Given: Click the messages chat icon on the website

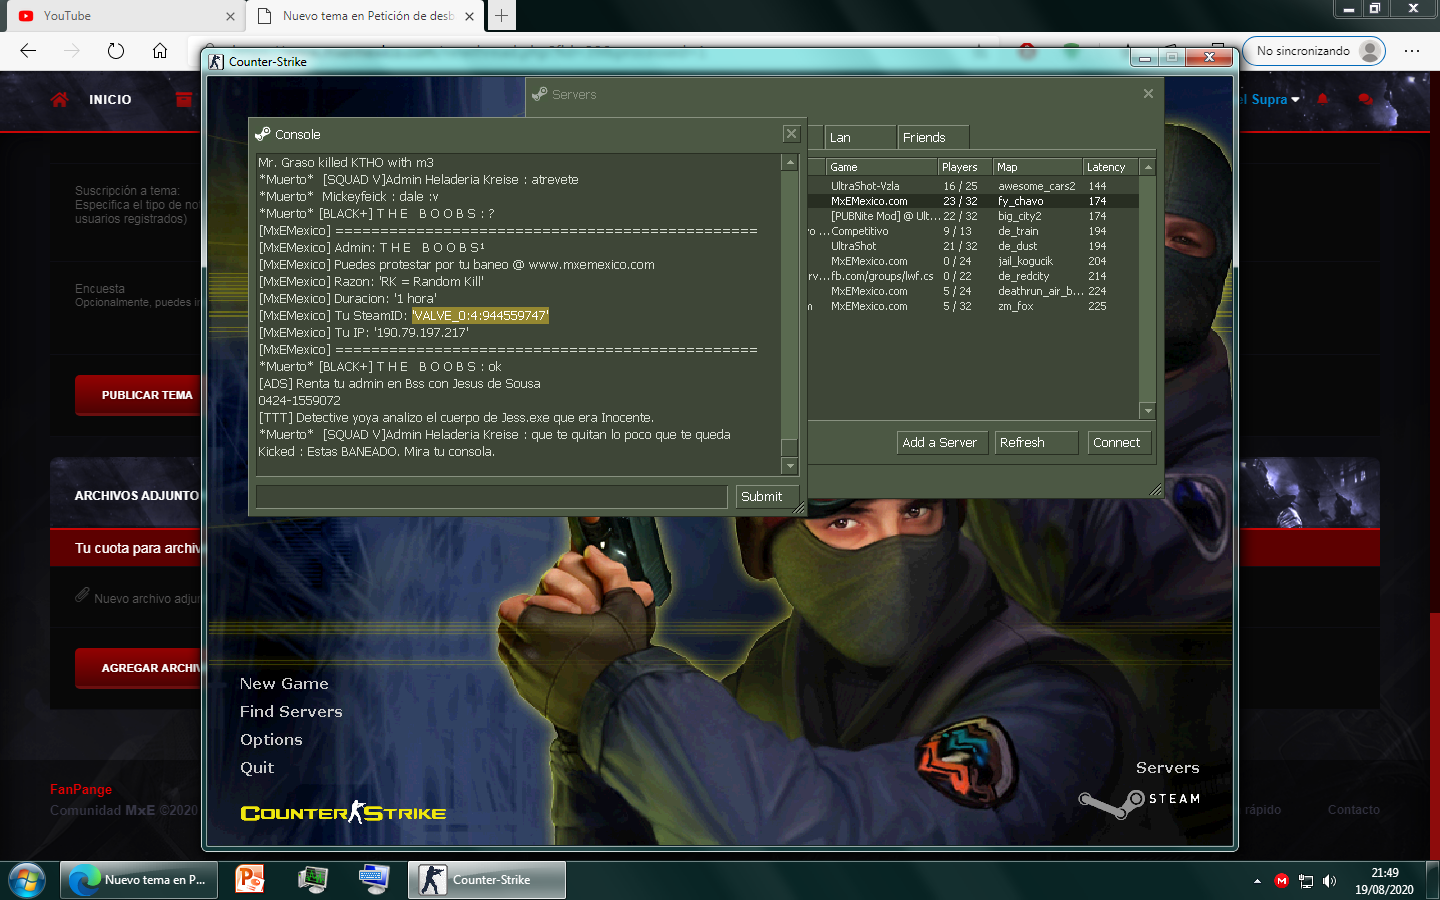Looking at the screenshot, I should (x=1365, y=99).
